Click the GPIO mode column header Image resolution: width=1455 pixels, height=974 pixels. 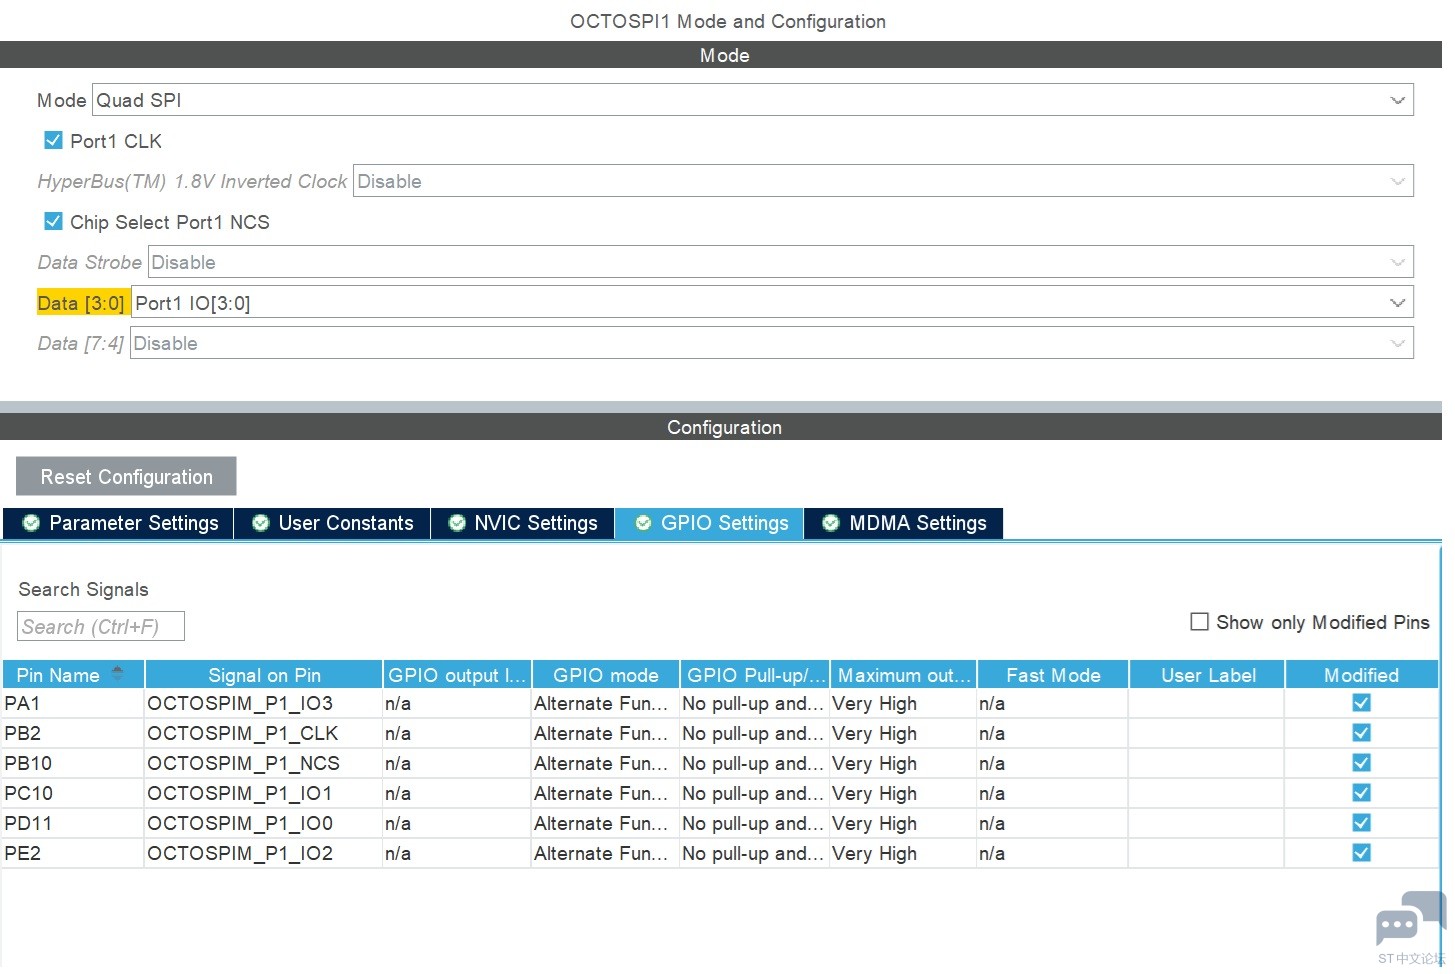[606, 675]
